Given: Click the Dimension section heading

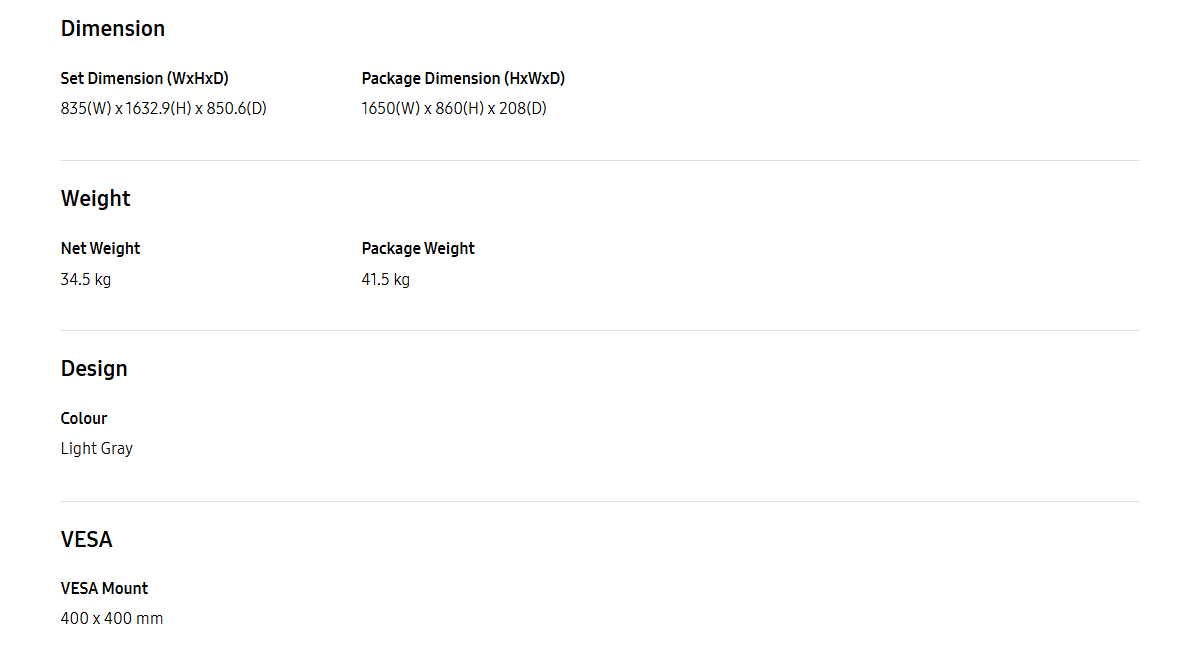Looking at the screenshot, I should (113, 29).
